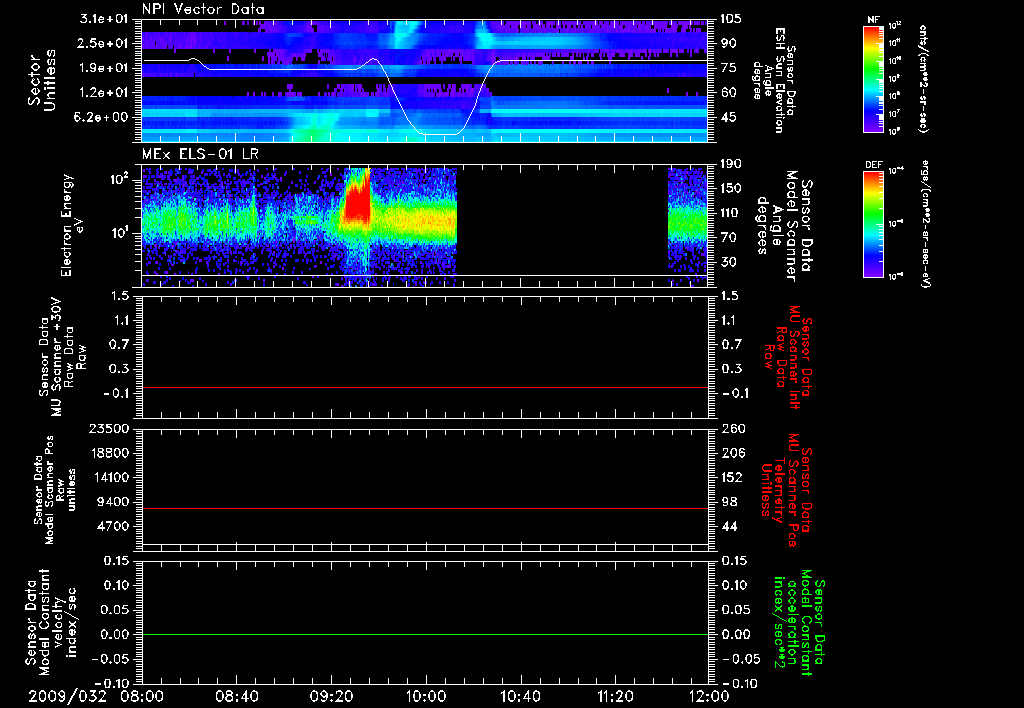Image resolution: width=1024 pixels, height=708 pixels.
Task: Click the '70' scanner angle axis value
Action: pyautogui.click(x=728, y=238)
